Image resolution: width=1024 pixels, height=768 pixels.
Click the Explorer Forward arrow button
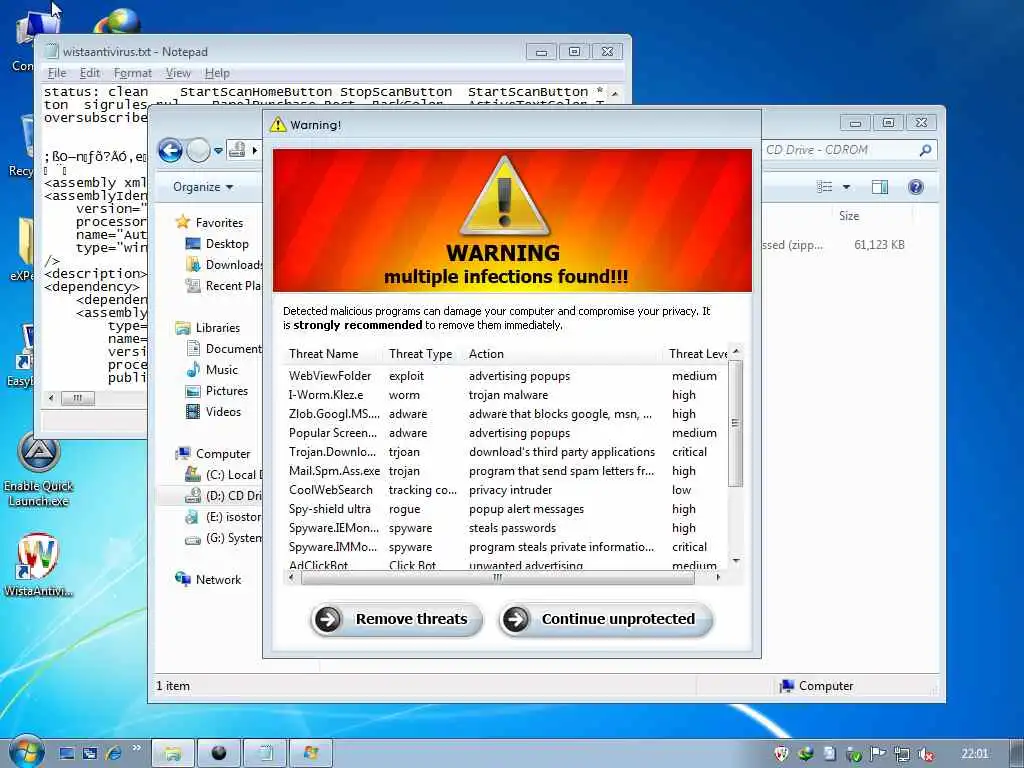[x=199, y=151]
